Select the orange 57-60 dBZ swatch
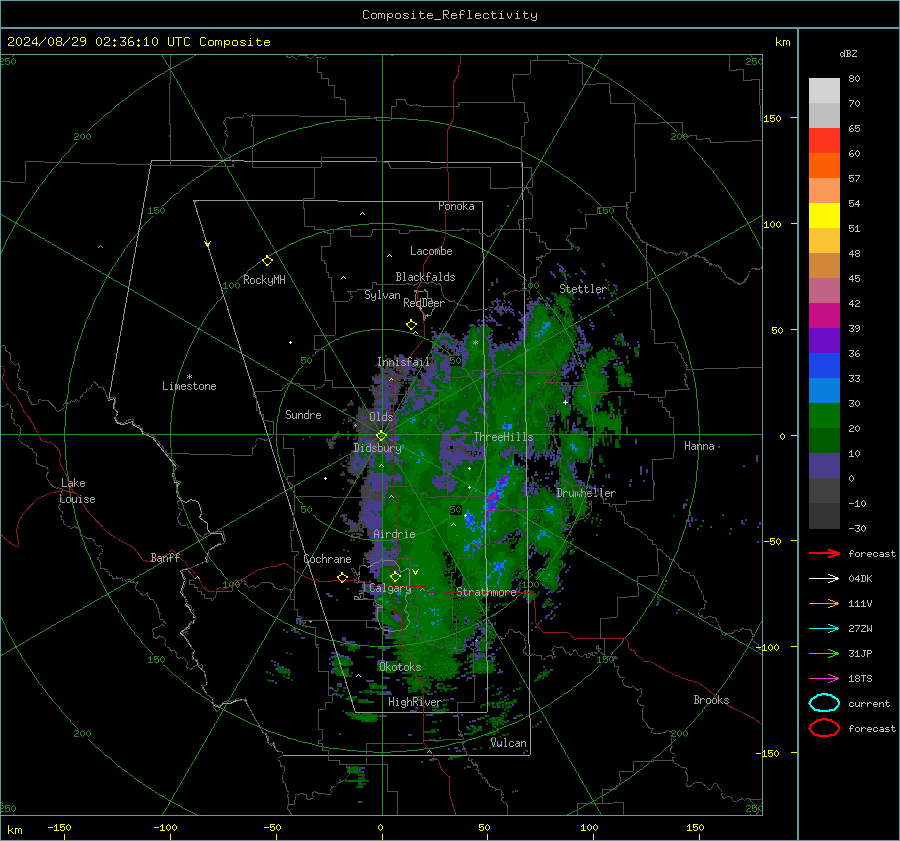900x841 pixels. click(x=824, y=166)
